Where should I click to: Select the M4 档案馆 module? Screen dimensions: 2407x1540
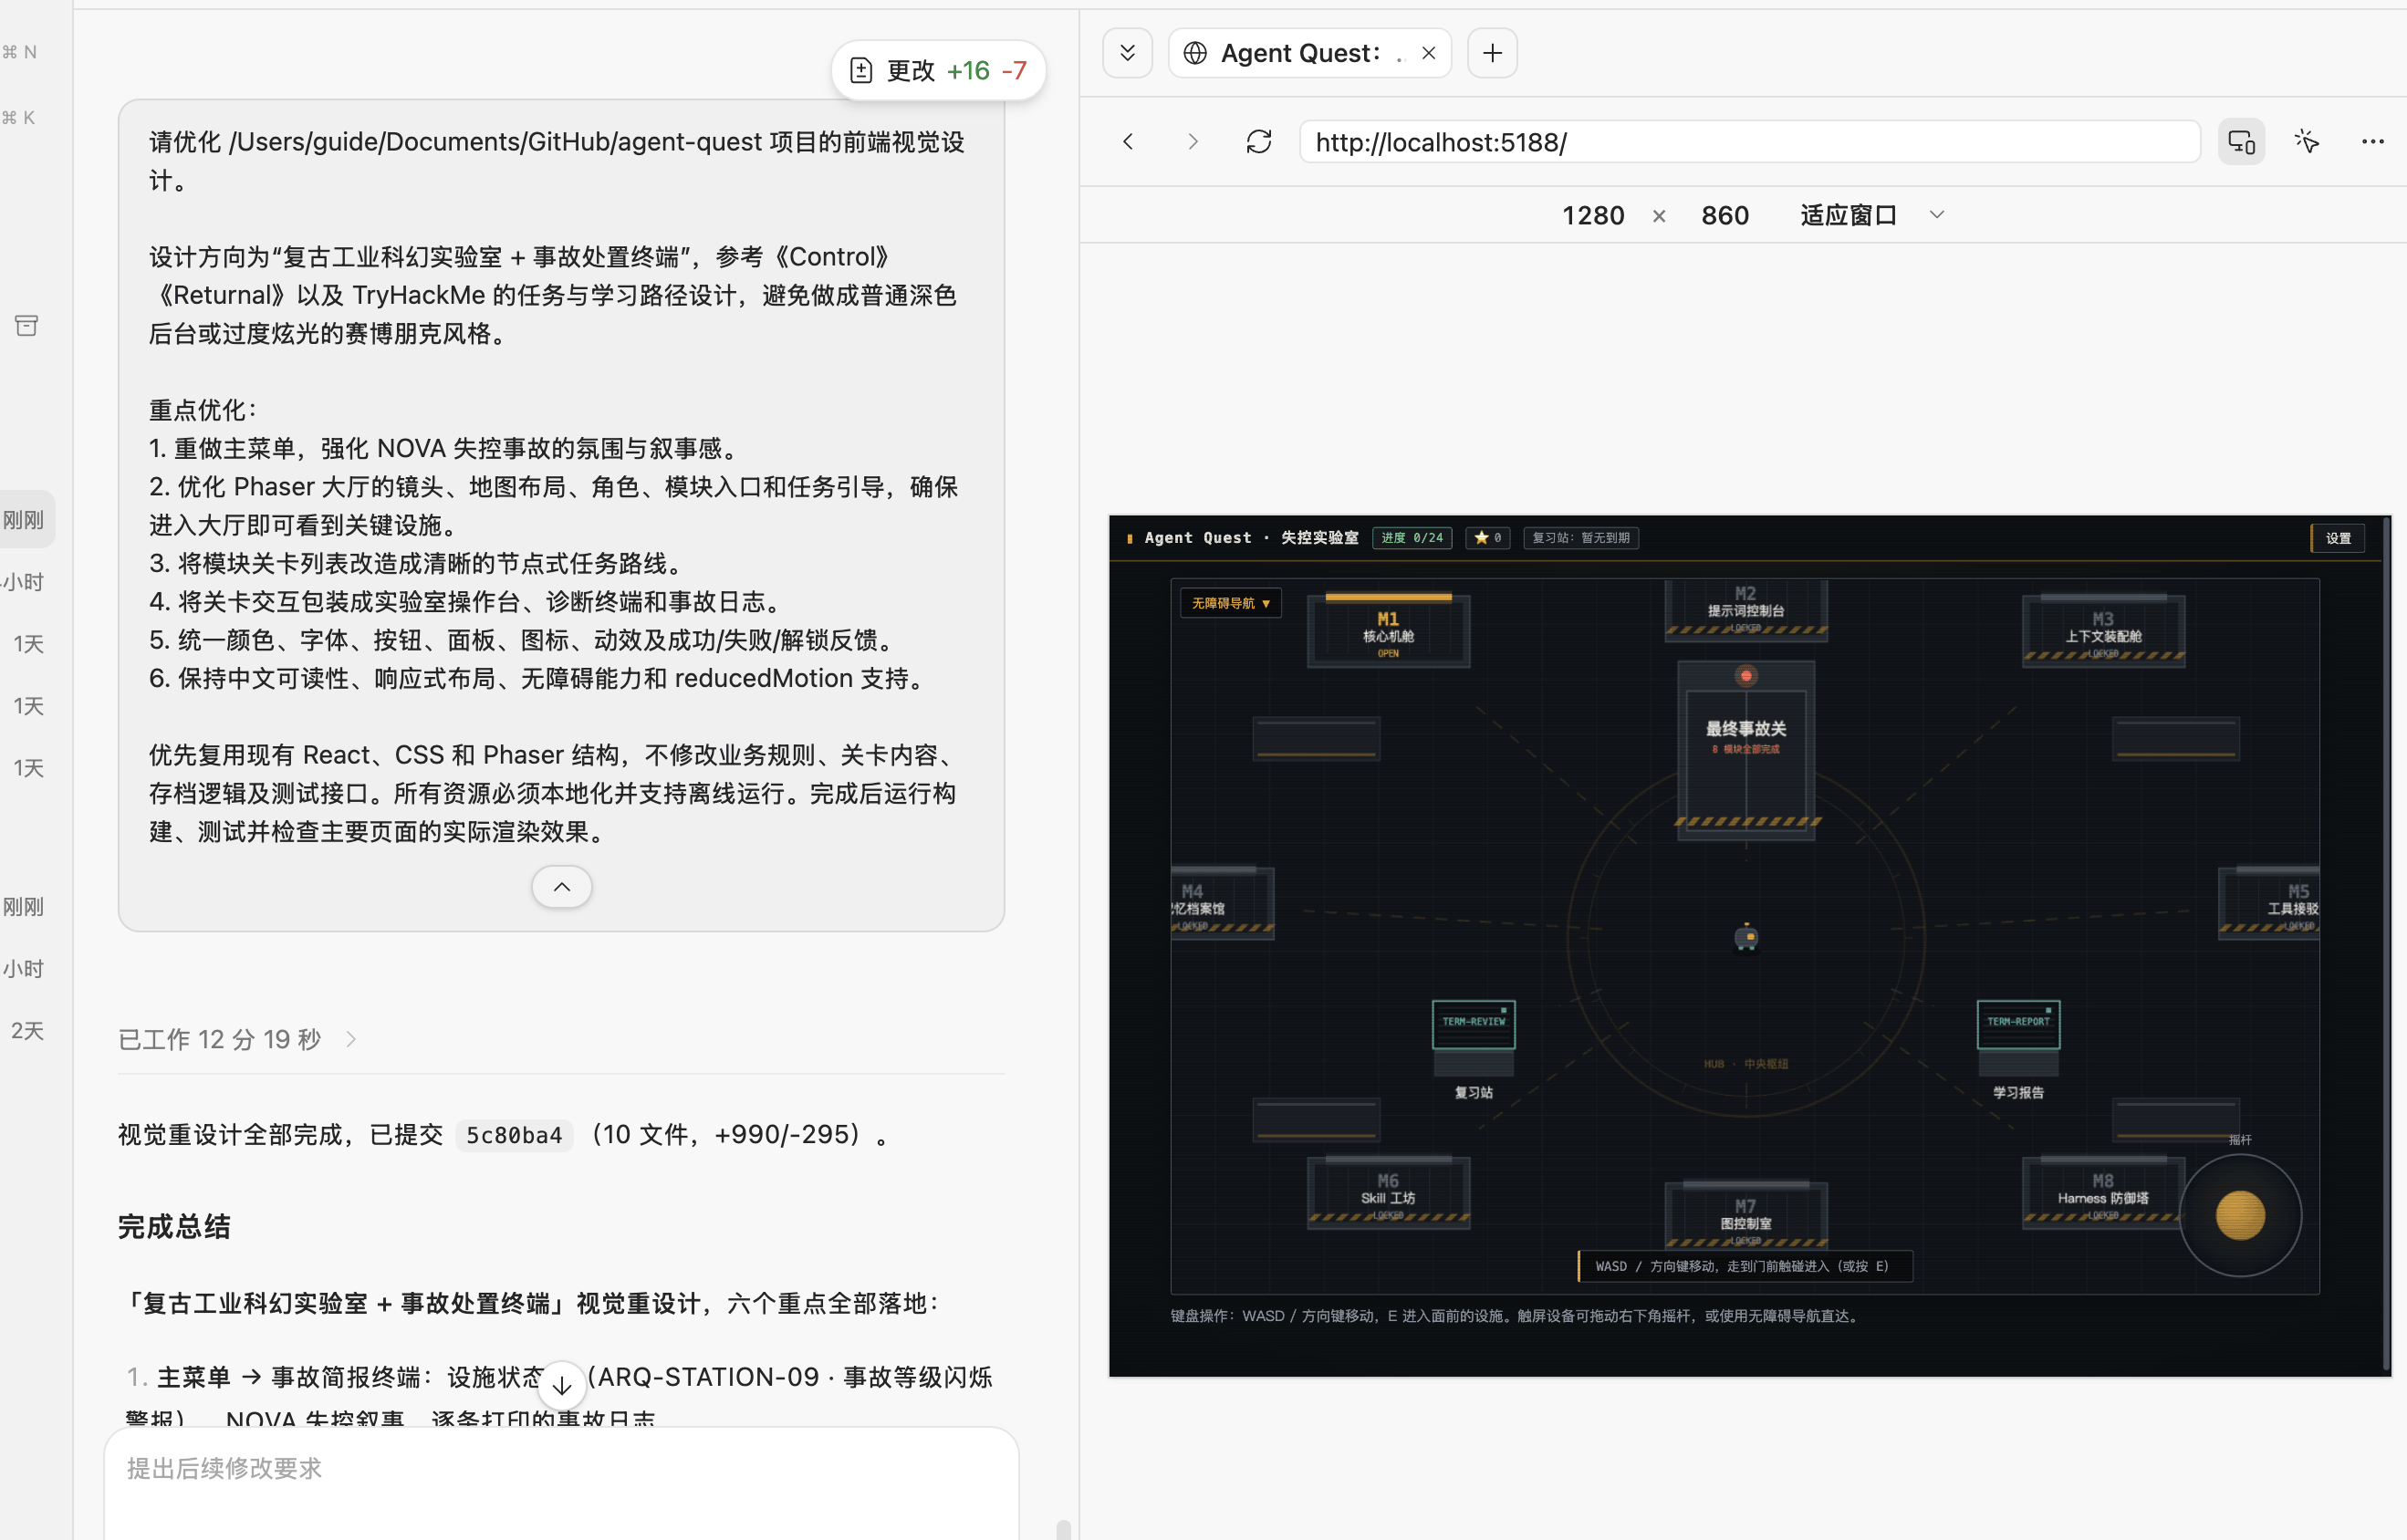tap(1222, 904)
